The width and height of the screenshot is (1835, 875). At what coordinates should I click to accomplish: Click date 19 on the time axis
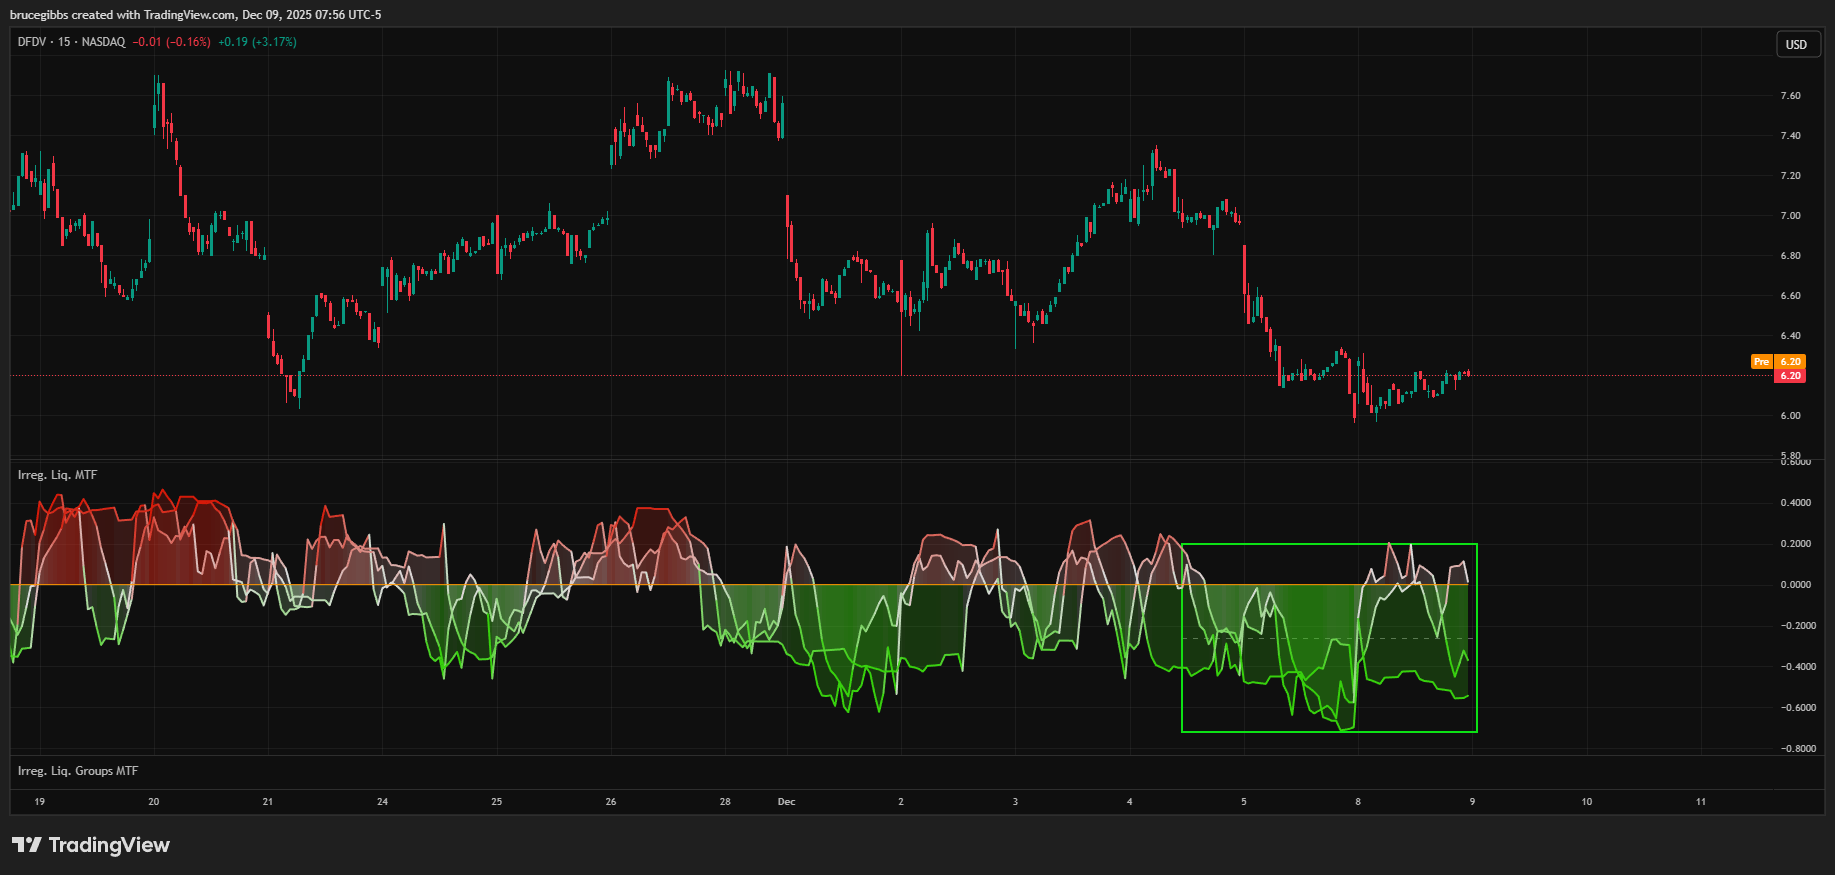pos(40,802)
